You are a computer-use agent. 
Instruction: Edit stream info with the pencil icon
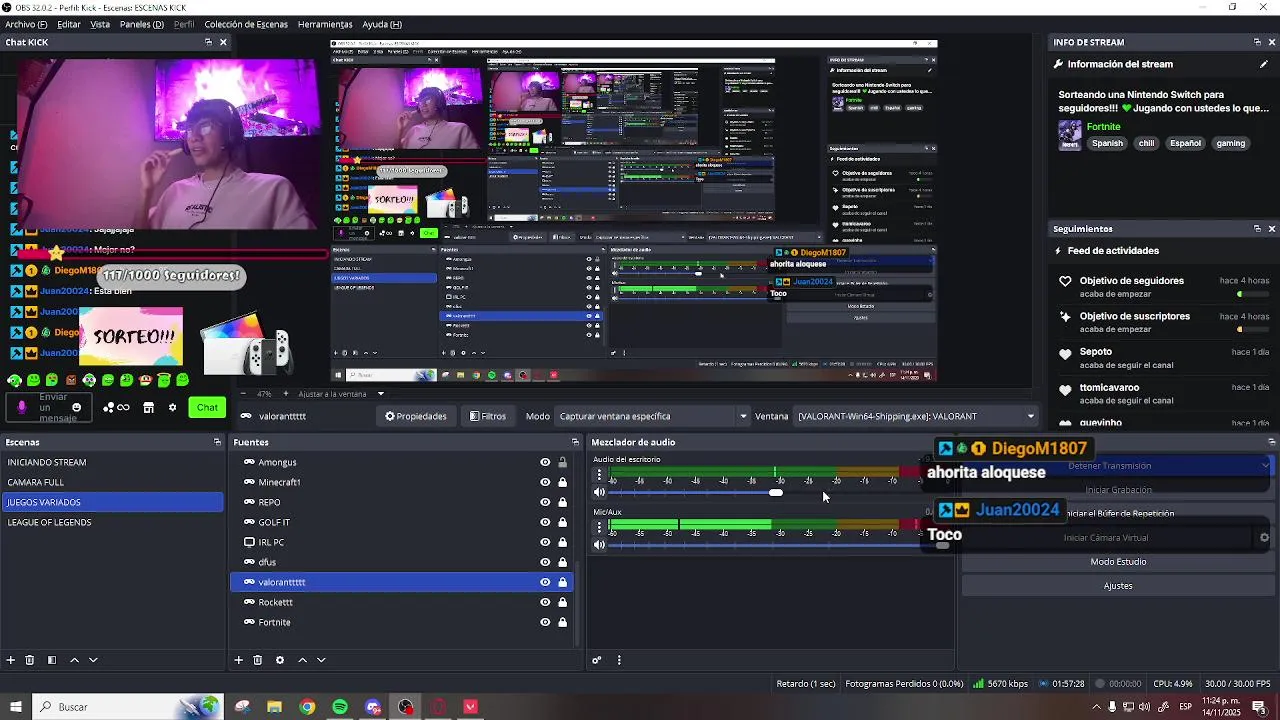point(1264,64)
